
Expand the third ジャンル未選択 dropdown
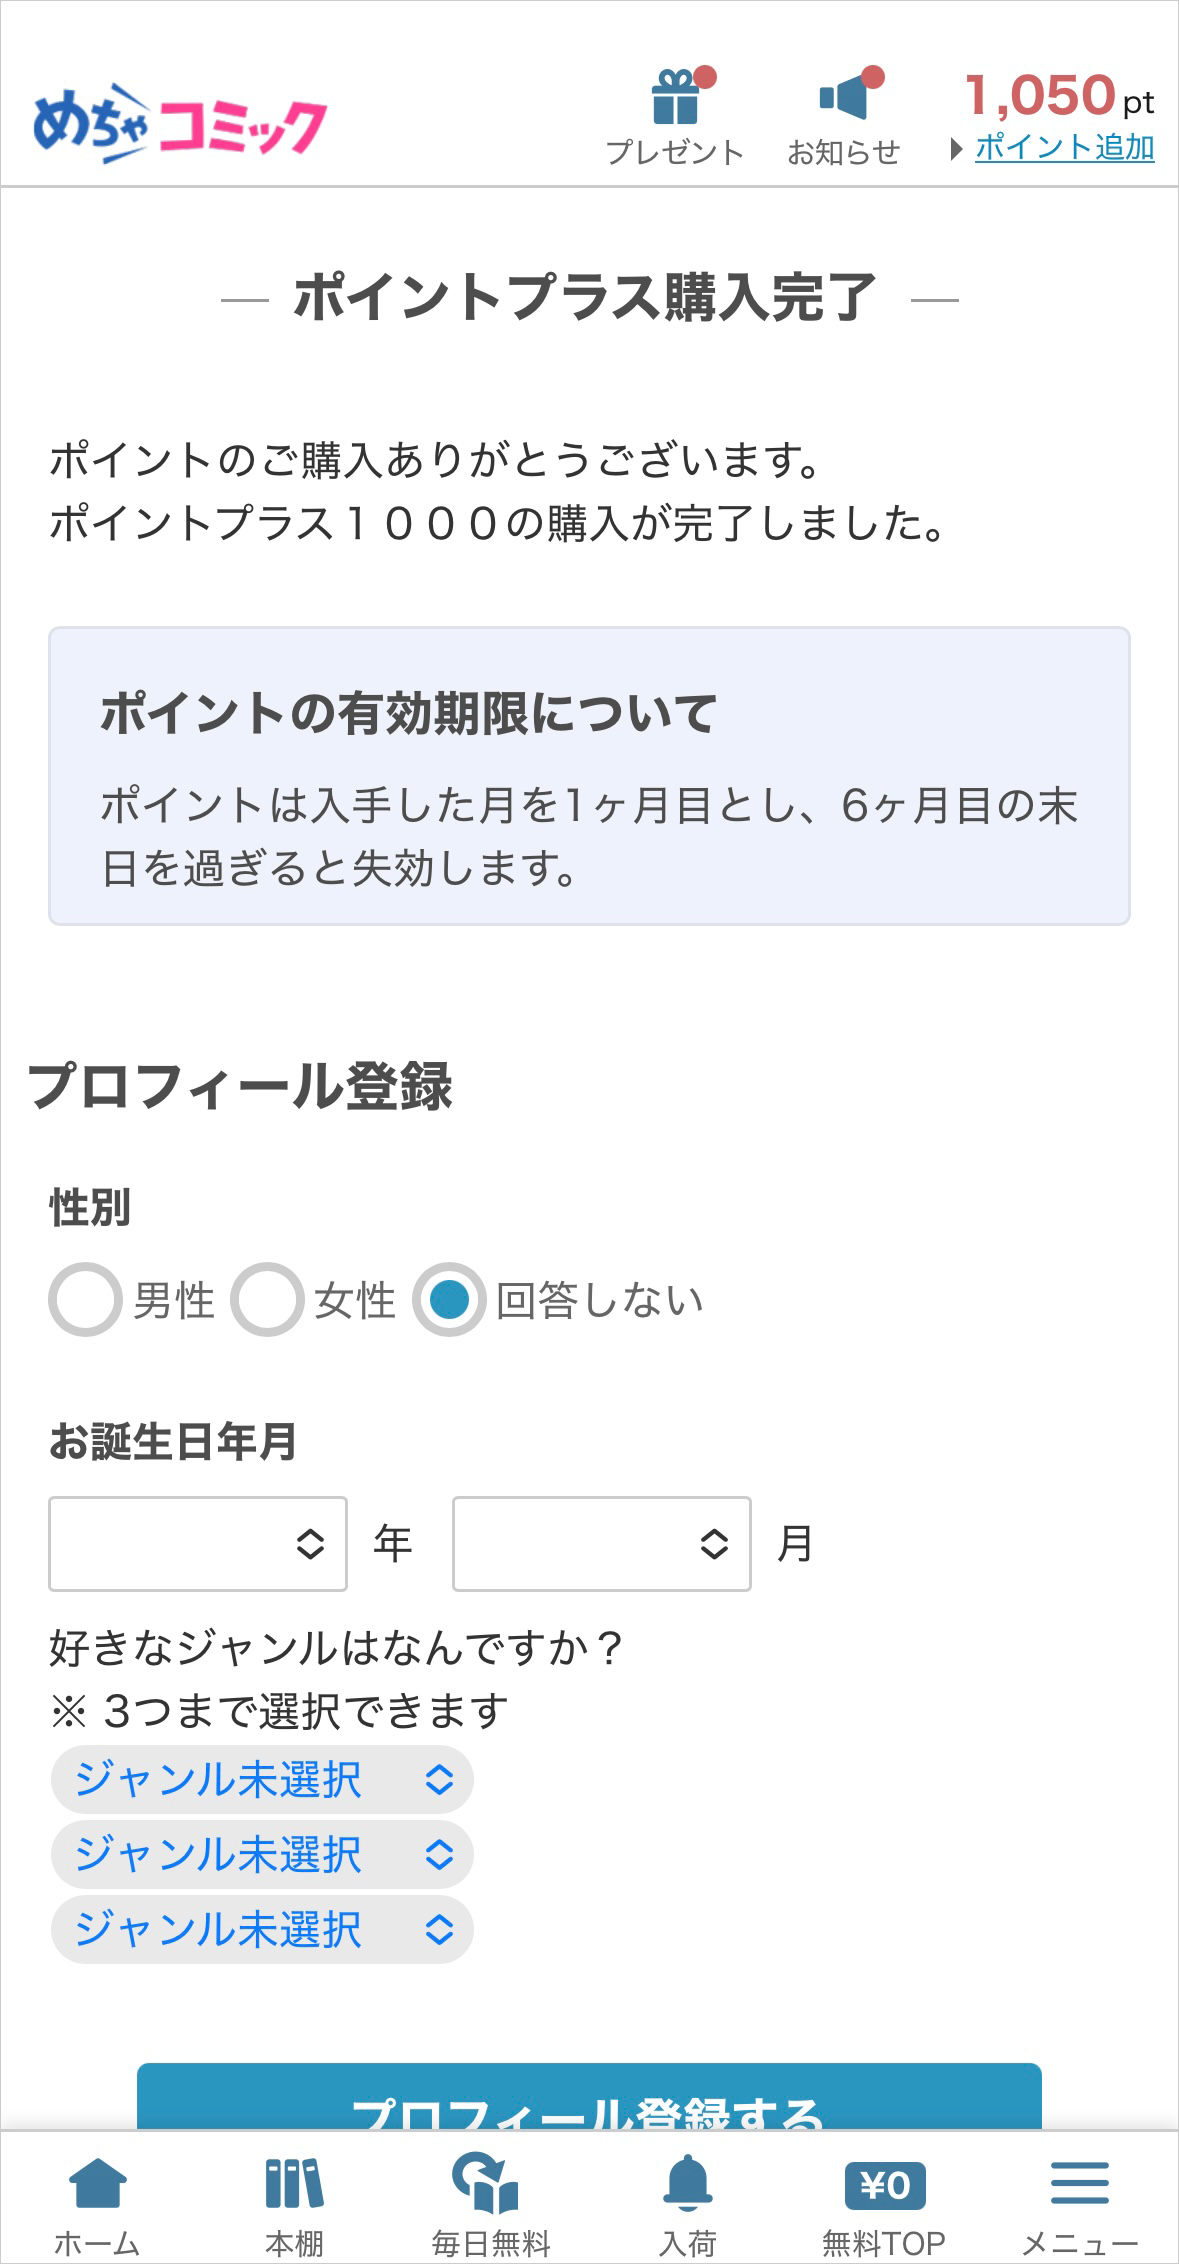(262, 1930)
